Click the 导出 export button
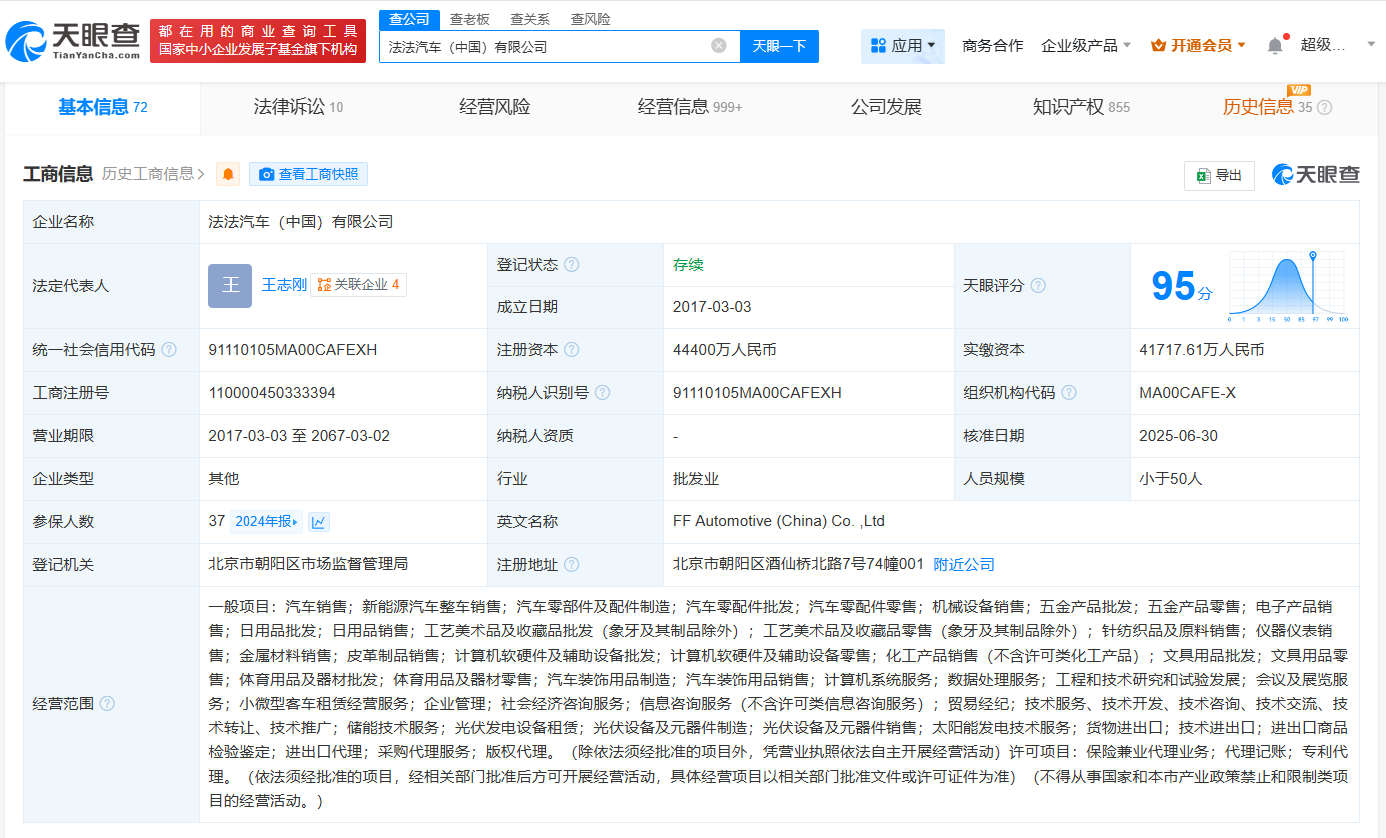 tap(1218, 175)
